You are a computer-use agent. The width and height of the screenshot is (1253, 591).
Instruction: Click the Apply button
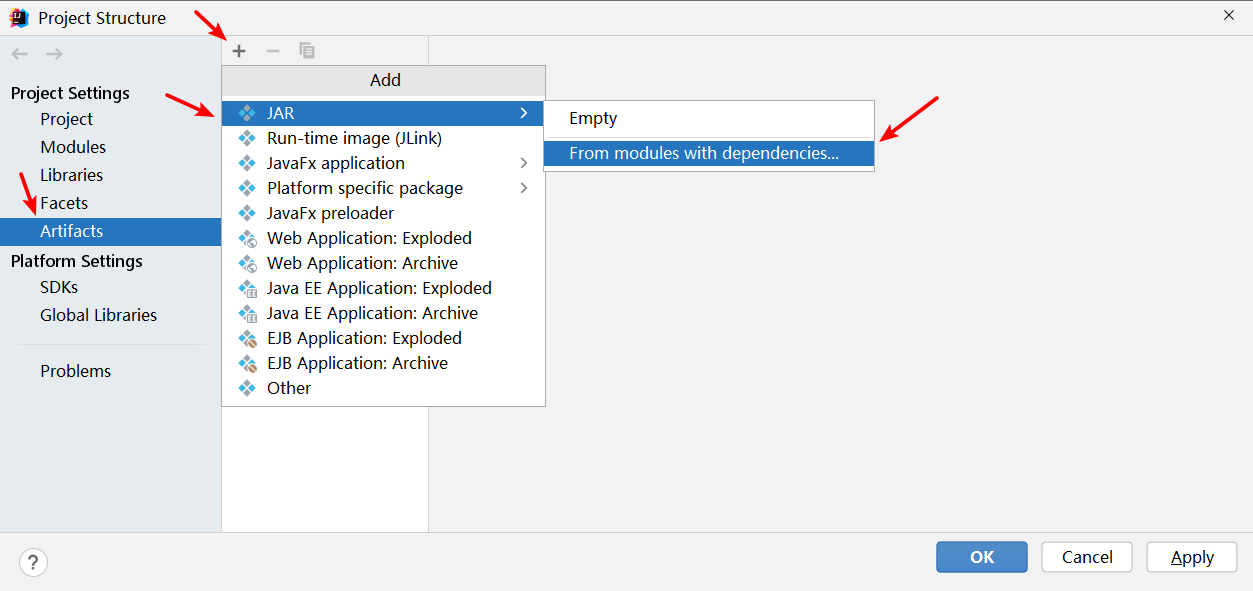click(x=1192, y=557)
